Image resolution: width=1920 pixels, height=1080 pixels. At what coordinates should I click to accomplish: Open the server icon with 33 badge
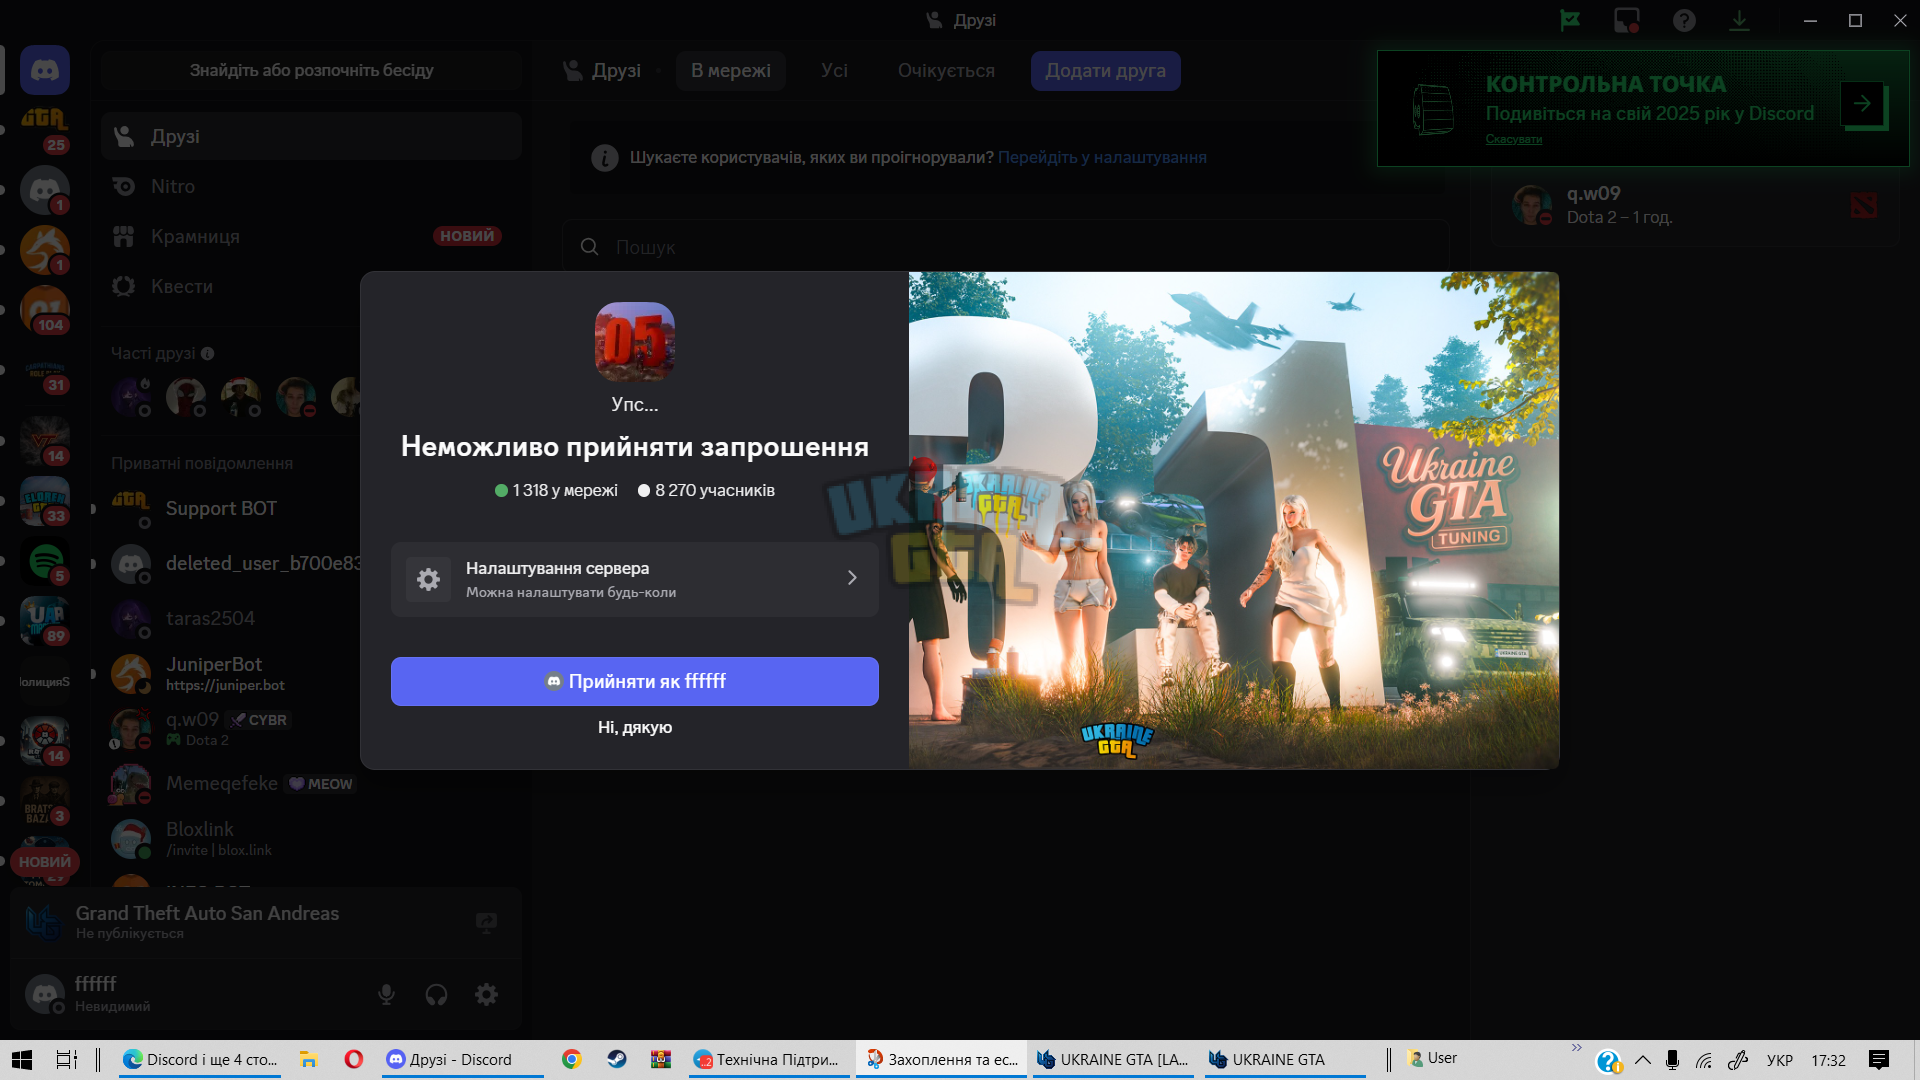point(44,501)
